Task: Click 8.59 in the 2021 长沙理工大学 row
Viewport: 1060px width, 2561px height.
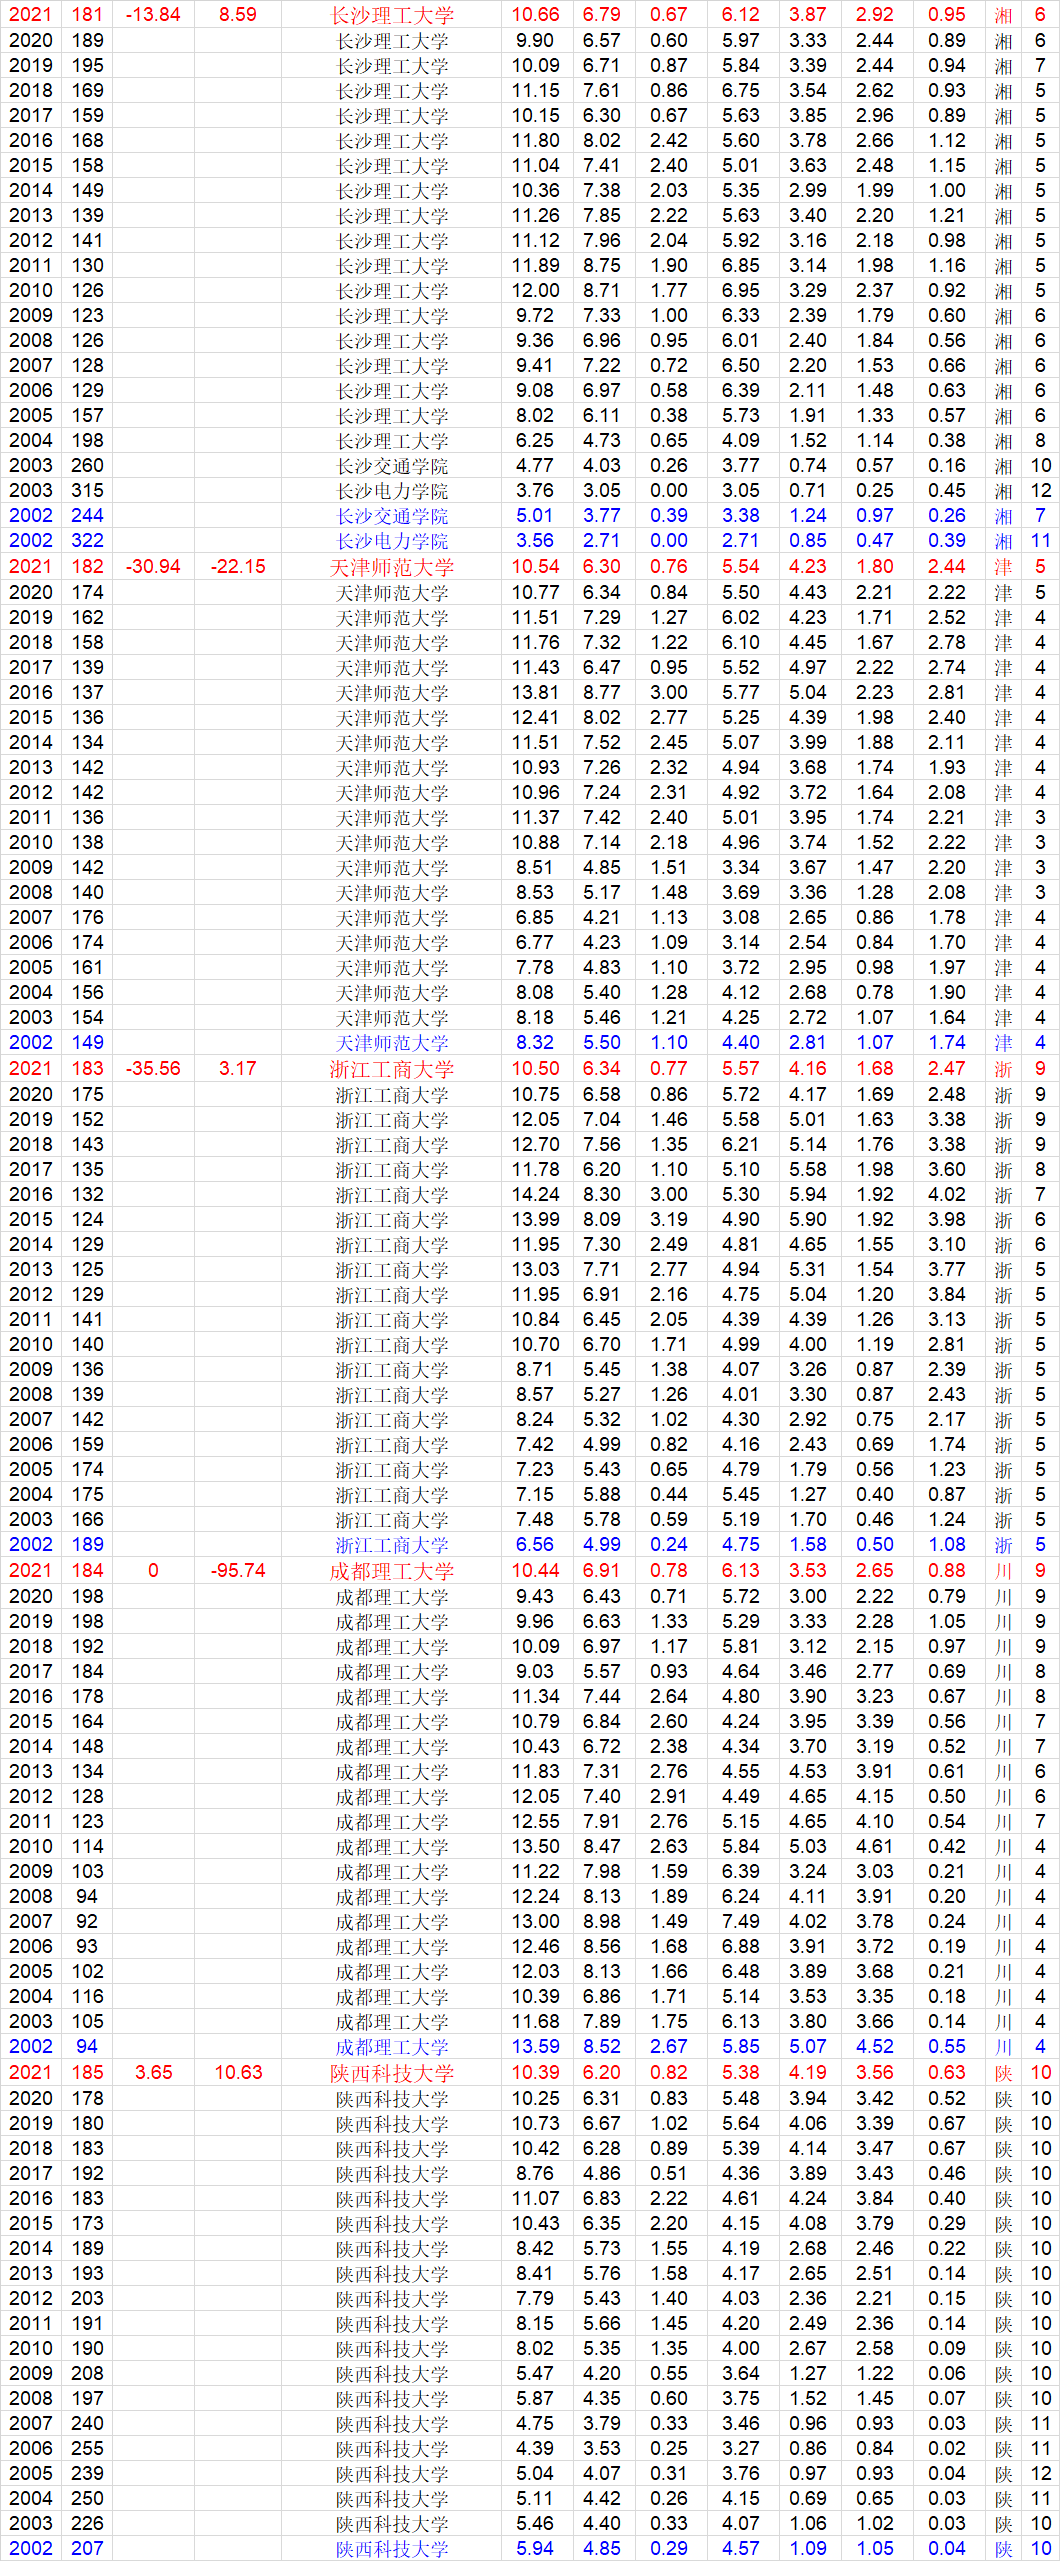Action: (238, 15)
